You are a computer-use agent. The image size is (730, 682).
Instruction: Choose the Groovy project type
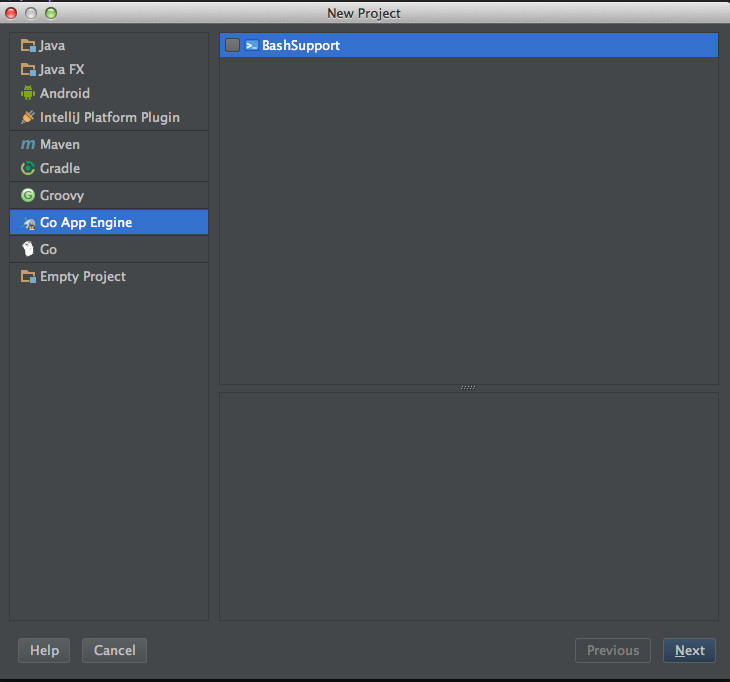click(x=109, y=195)
